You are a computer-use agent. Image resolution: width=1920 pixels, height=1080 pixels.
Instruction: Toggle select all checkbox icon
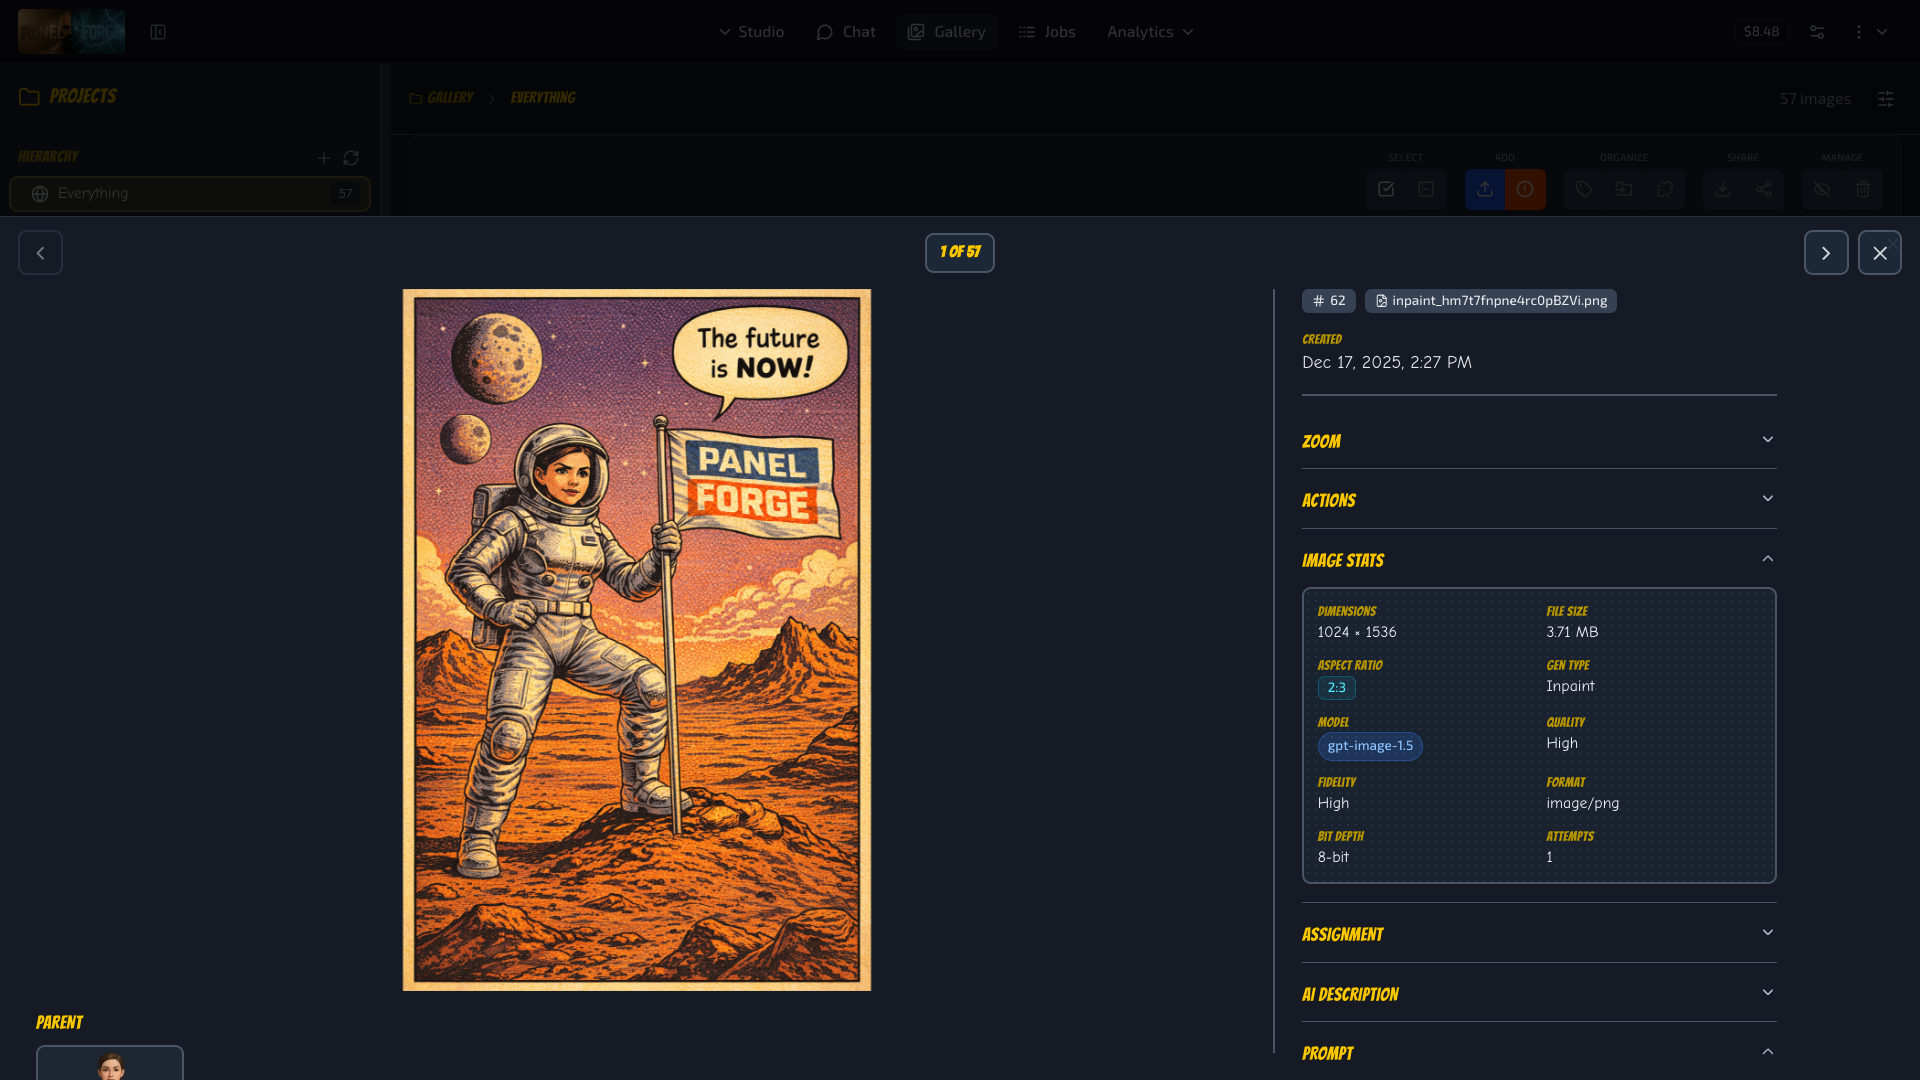coord(1386,189)
